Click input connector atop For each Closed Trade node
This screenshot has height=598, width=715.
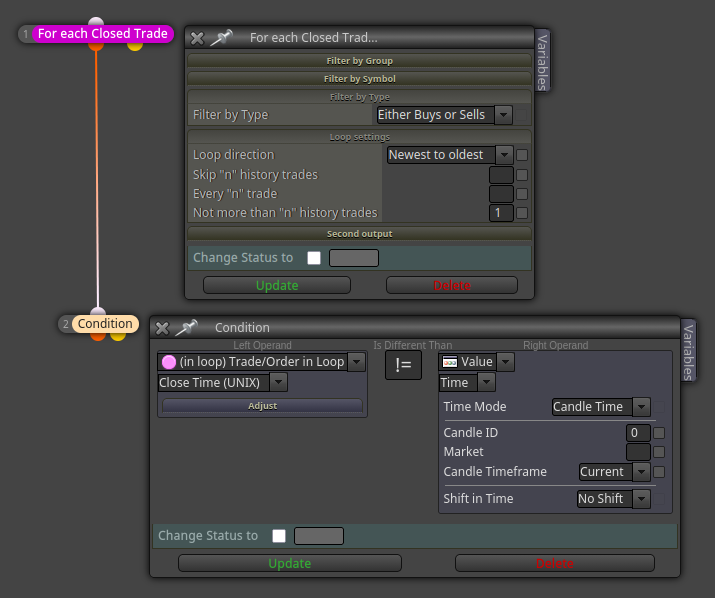coord(96,21)
